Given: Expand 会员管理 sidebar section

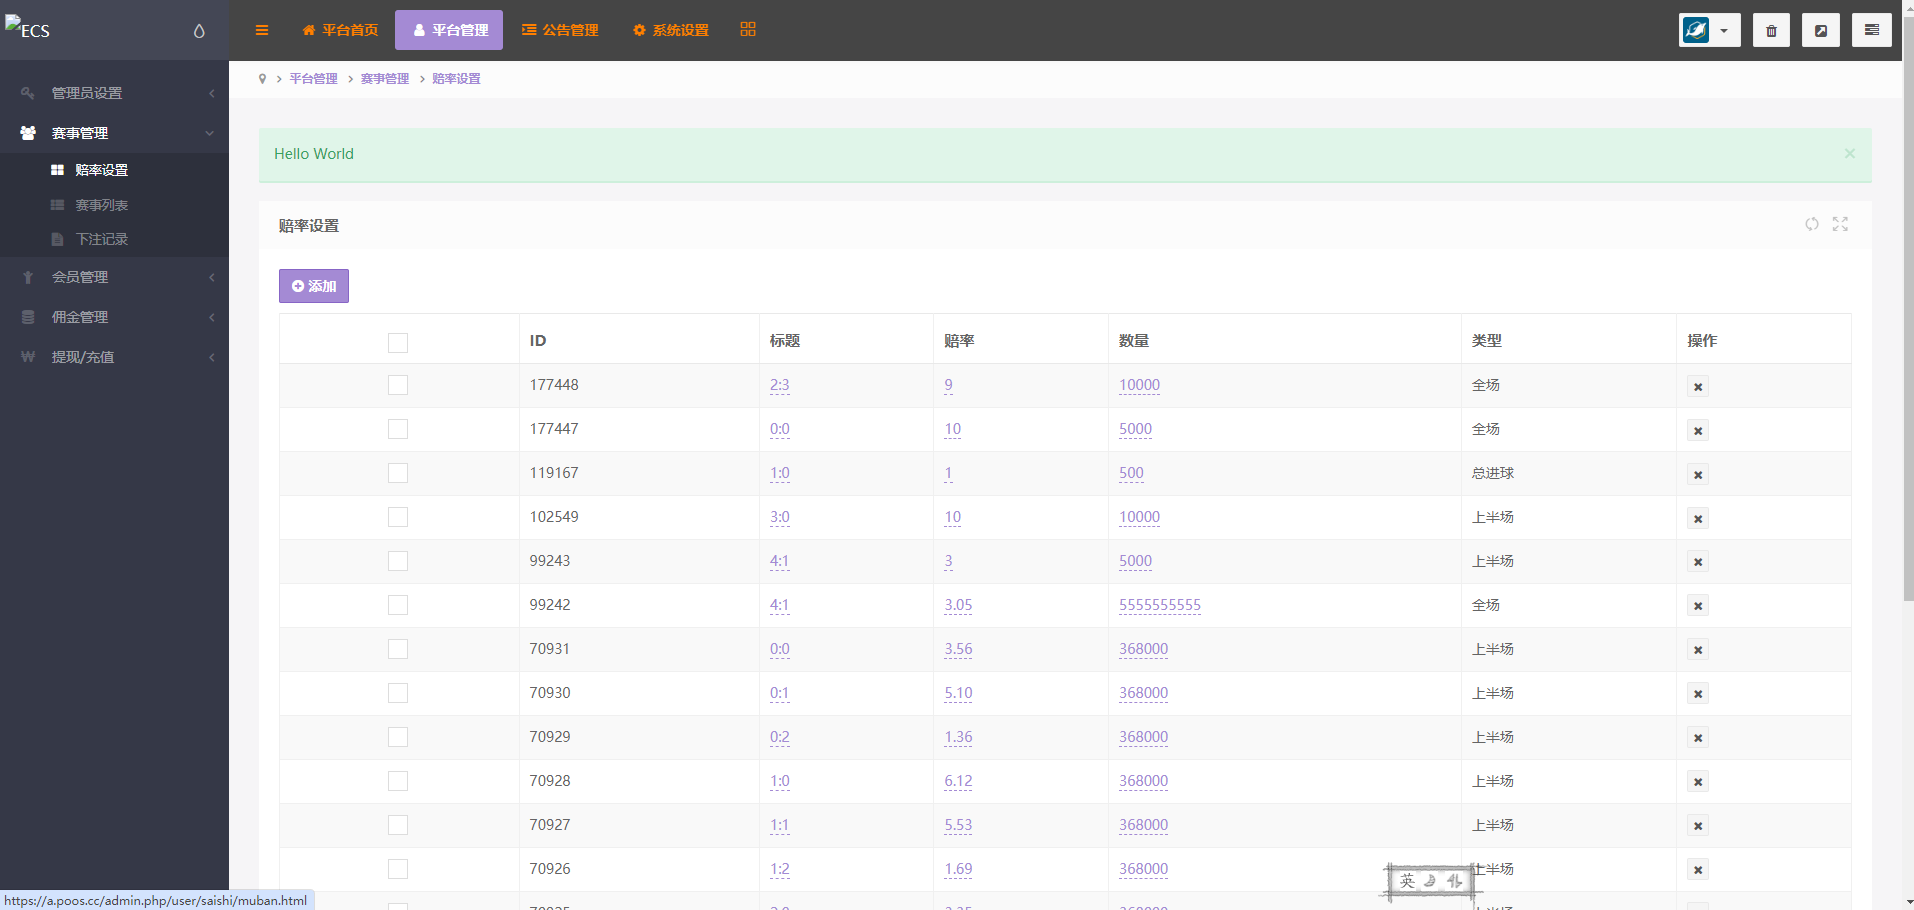Looking at the screenshot, I should [115, 277].
